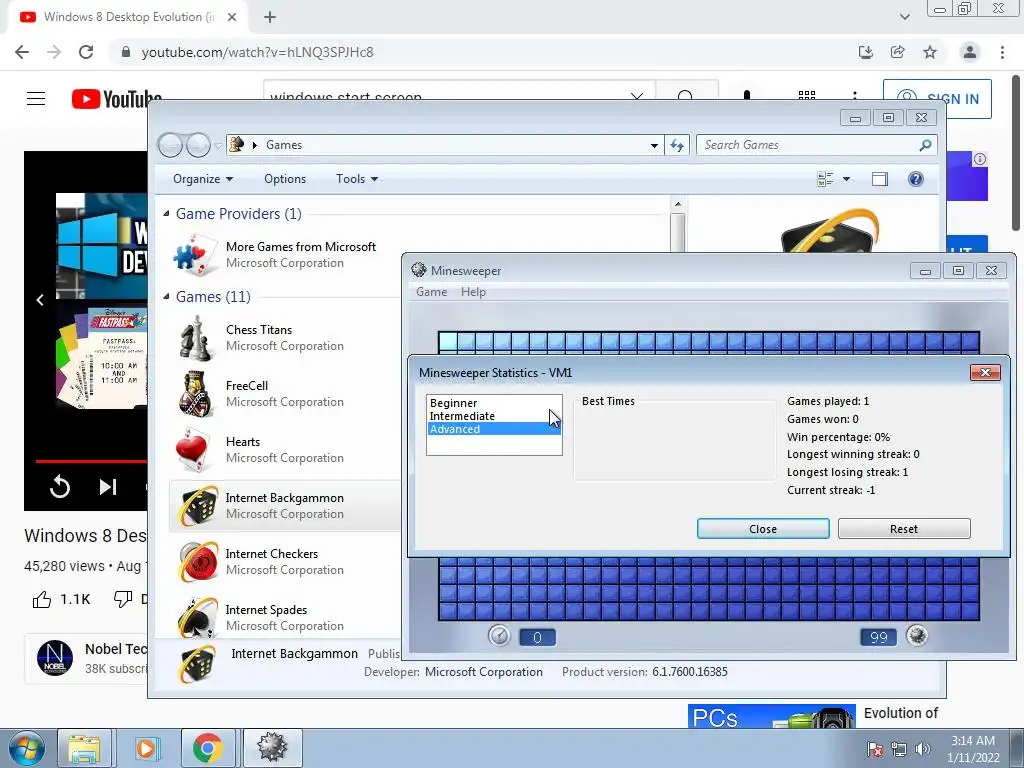This screenshot has width=1024, height=768.
Task: Close the Windows 8 Desktop Evolution tab
Action: [x=232, y=17]
